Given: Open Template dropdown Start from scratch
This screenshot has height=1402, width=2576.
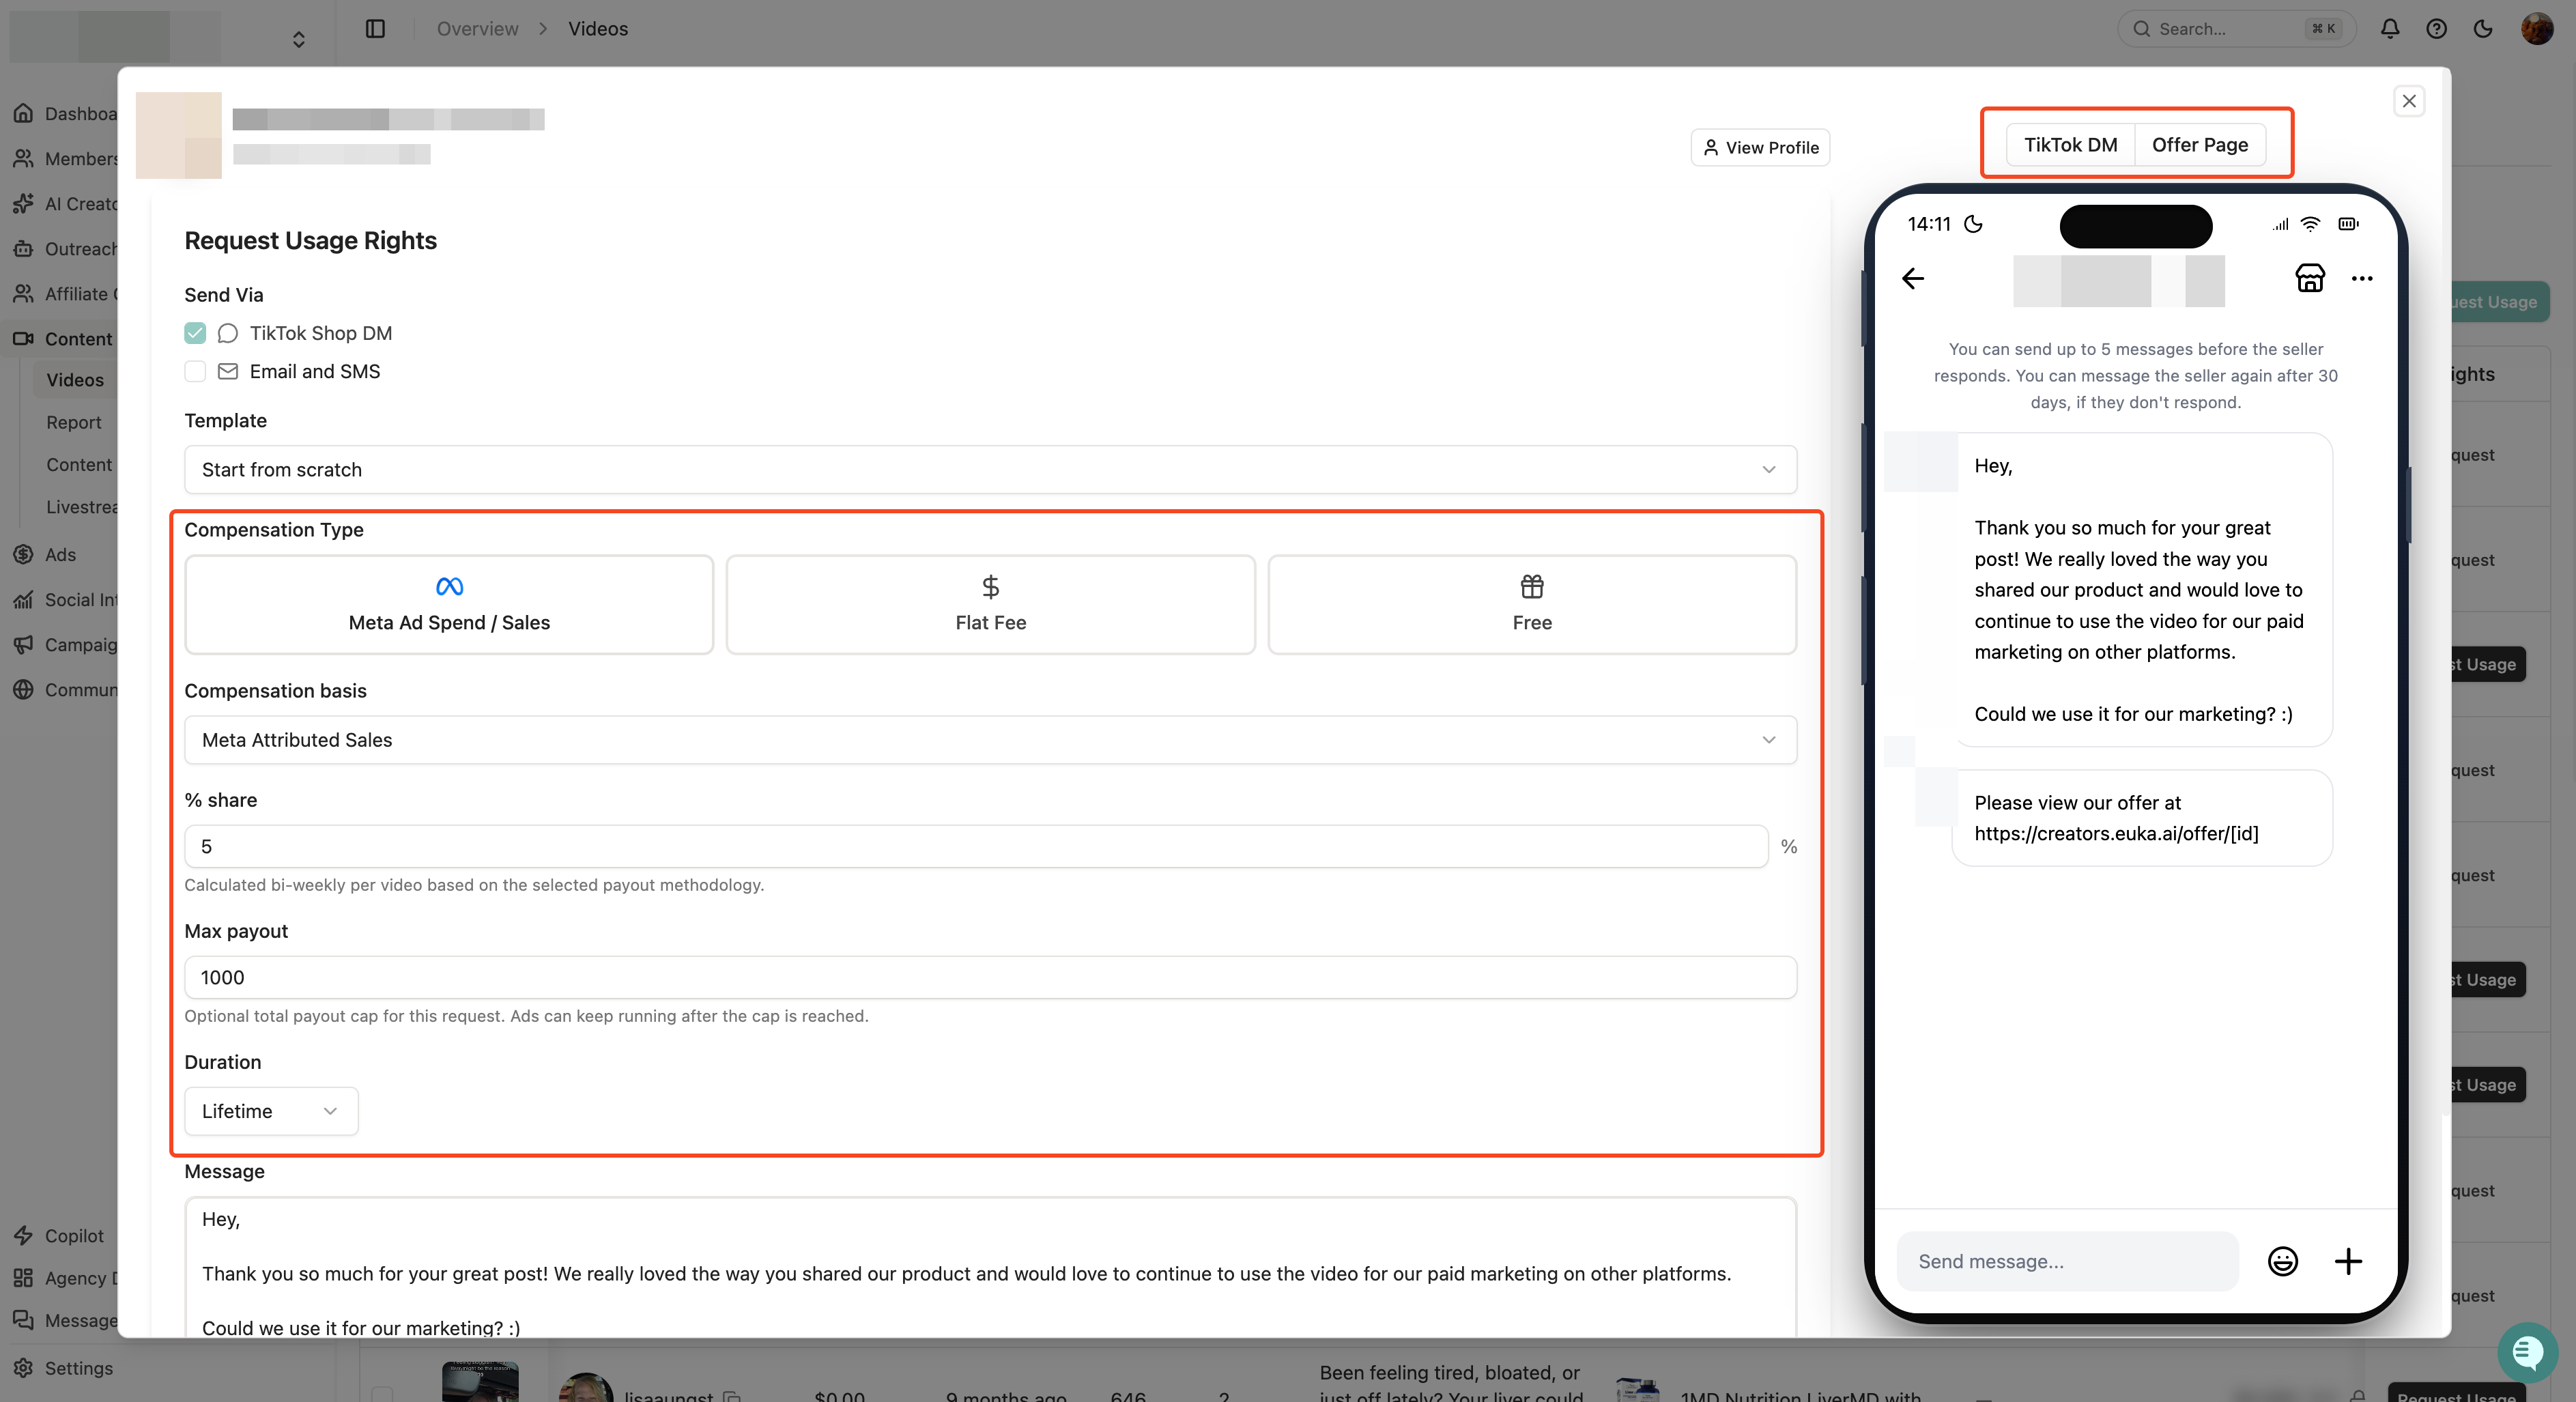Looking at the screenshot, I should pyautogui.click(x=990, y=470).
